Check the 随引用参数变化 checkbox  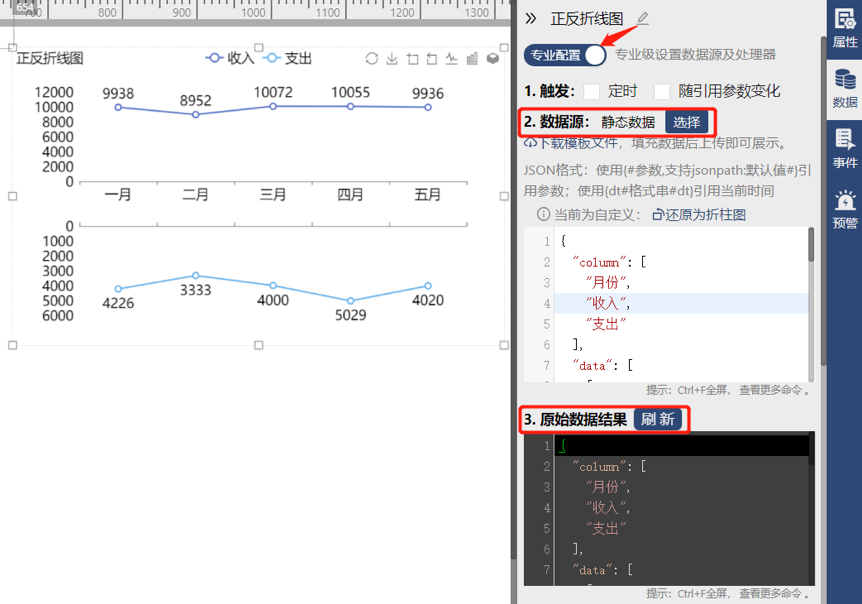[x=662, y=91]
